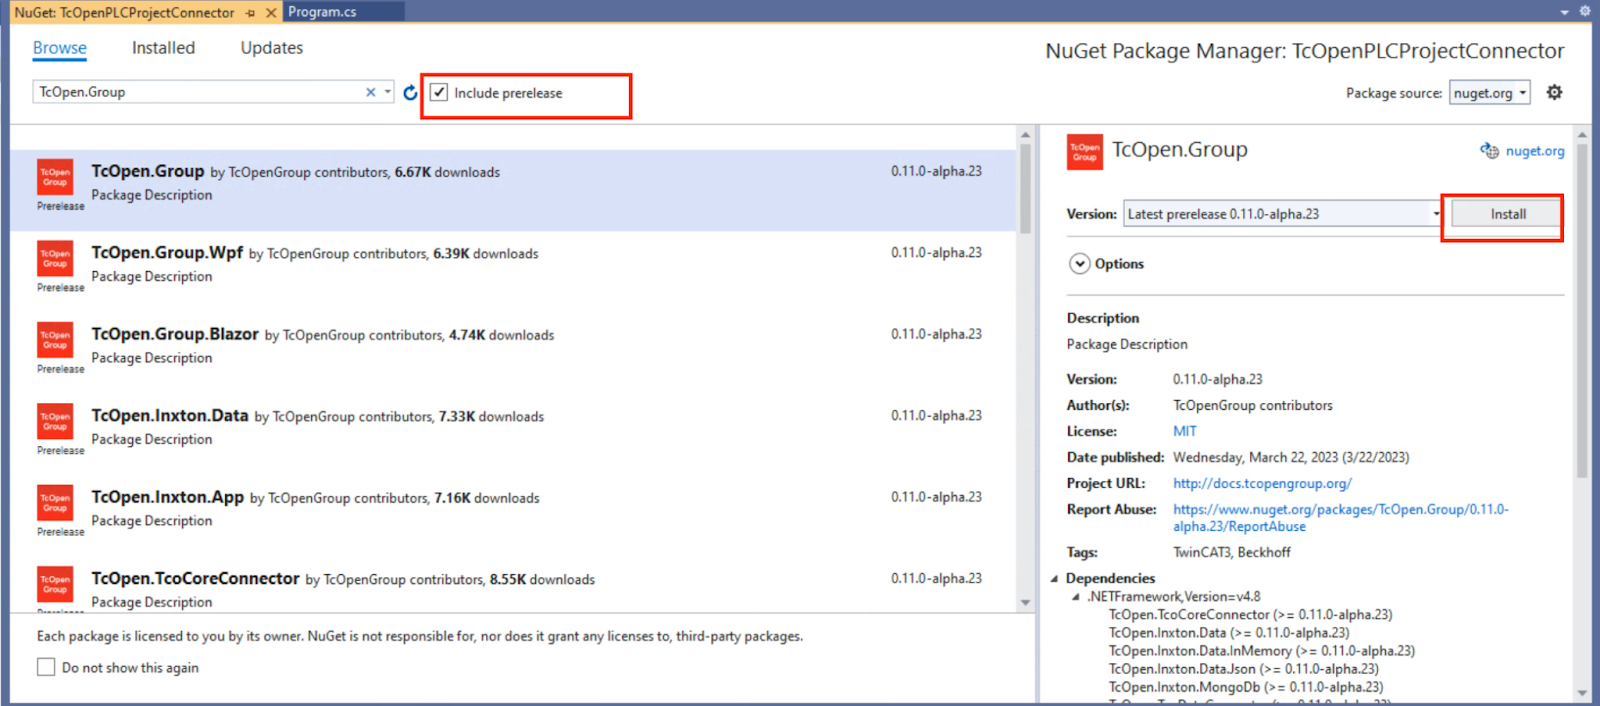The width and height of the screenshot is (1600, 706).
Task: Open the nuget.org link
Action: [1535, 151]
